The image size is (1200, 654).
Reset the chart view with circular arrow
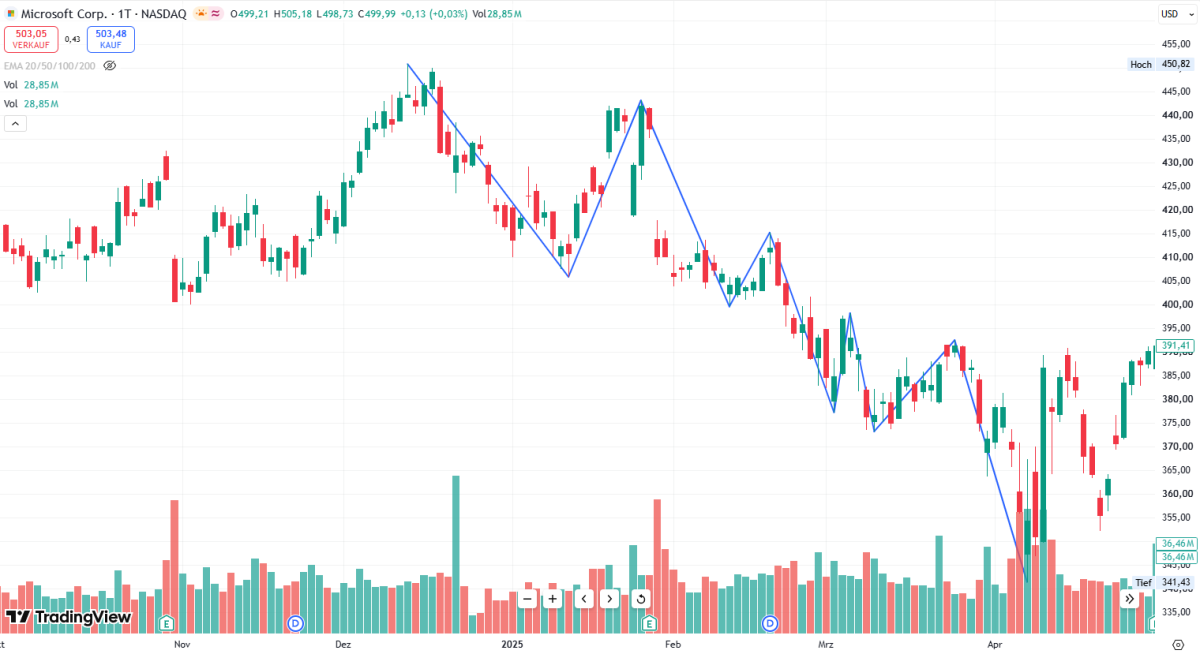point(640,599)
